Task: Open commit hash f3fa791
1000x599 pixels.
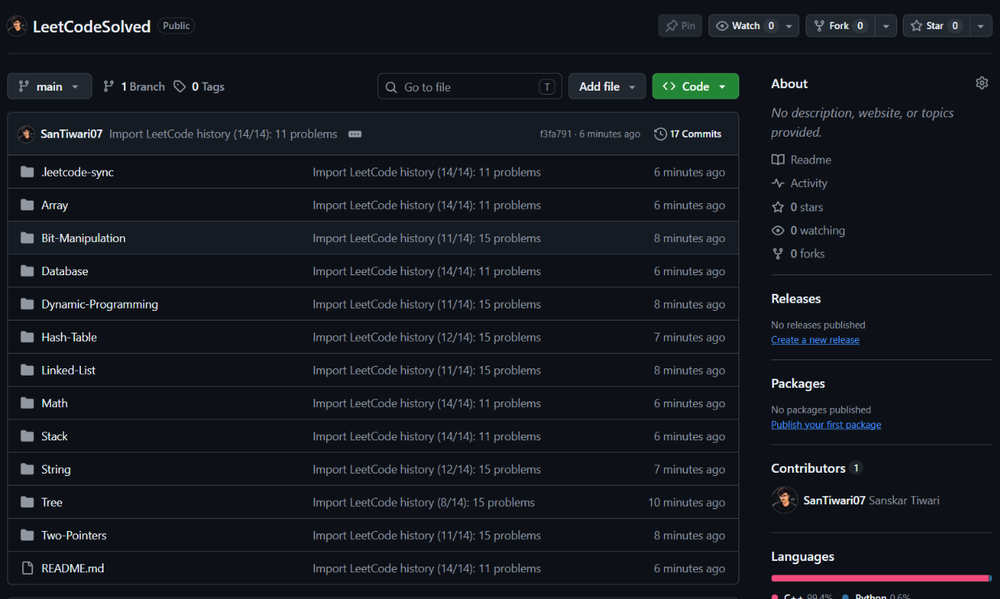Action: tap(555, 134)
